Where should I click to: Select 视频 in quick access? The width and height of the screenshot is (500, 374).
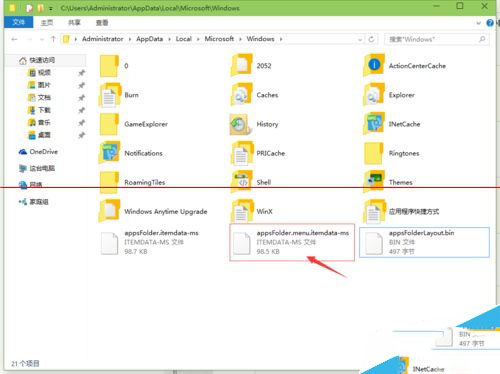(x=39, y=73)
